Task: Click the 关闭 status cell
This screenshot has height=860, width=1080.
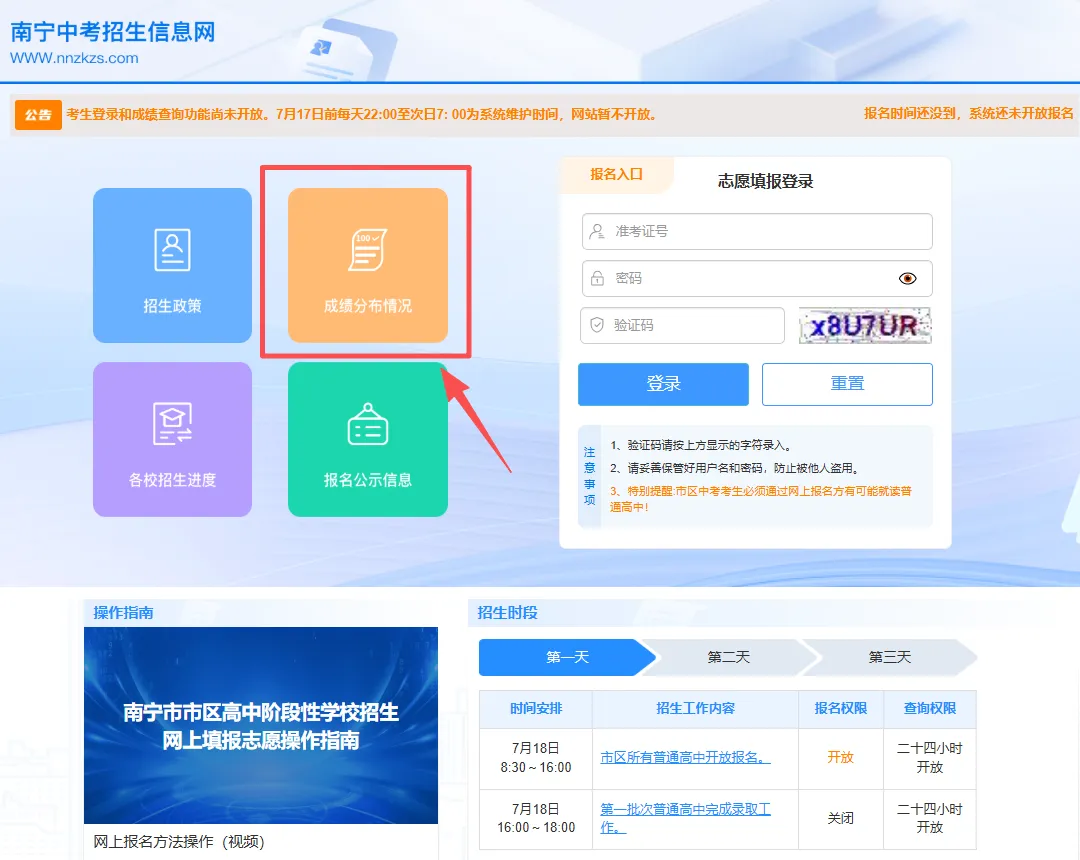Action: [841, 819]
